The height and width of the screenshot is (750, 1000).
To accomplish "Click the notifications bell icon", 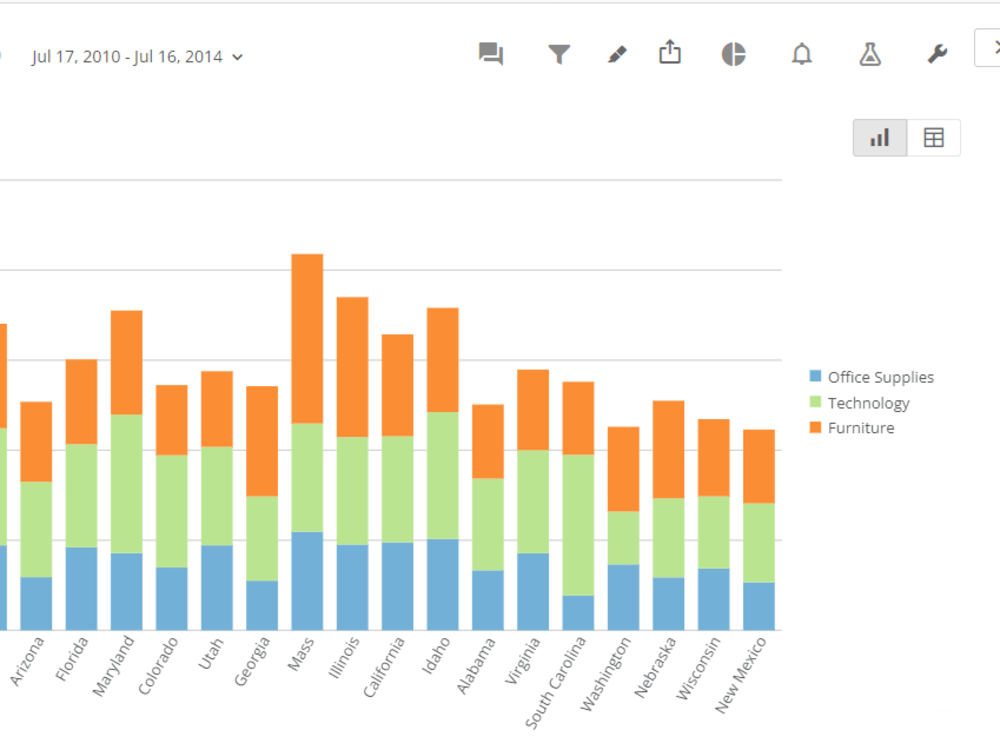I will click(801, 55).
